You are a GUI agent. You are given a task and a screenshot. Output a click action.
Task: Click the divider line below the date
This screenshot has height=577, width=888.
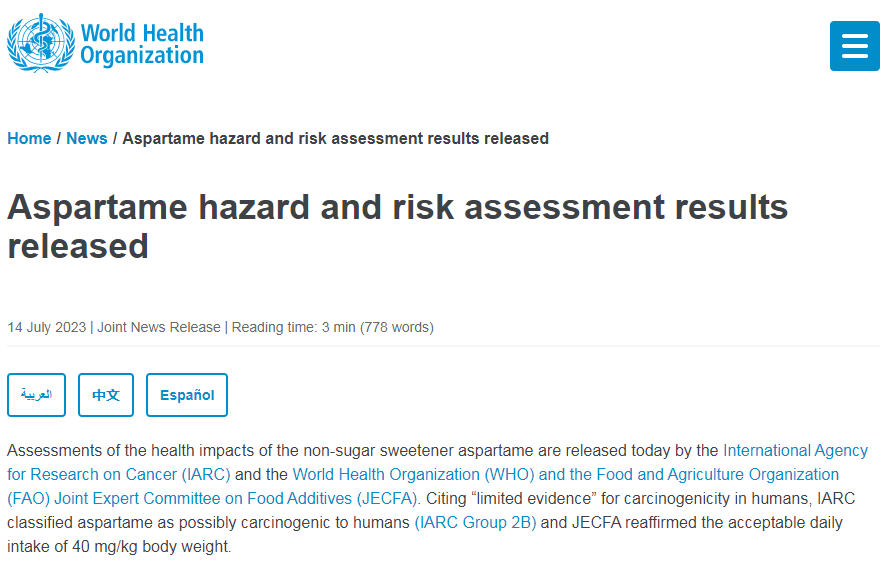tap(443, 345)
